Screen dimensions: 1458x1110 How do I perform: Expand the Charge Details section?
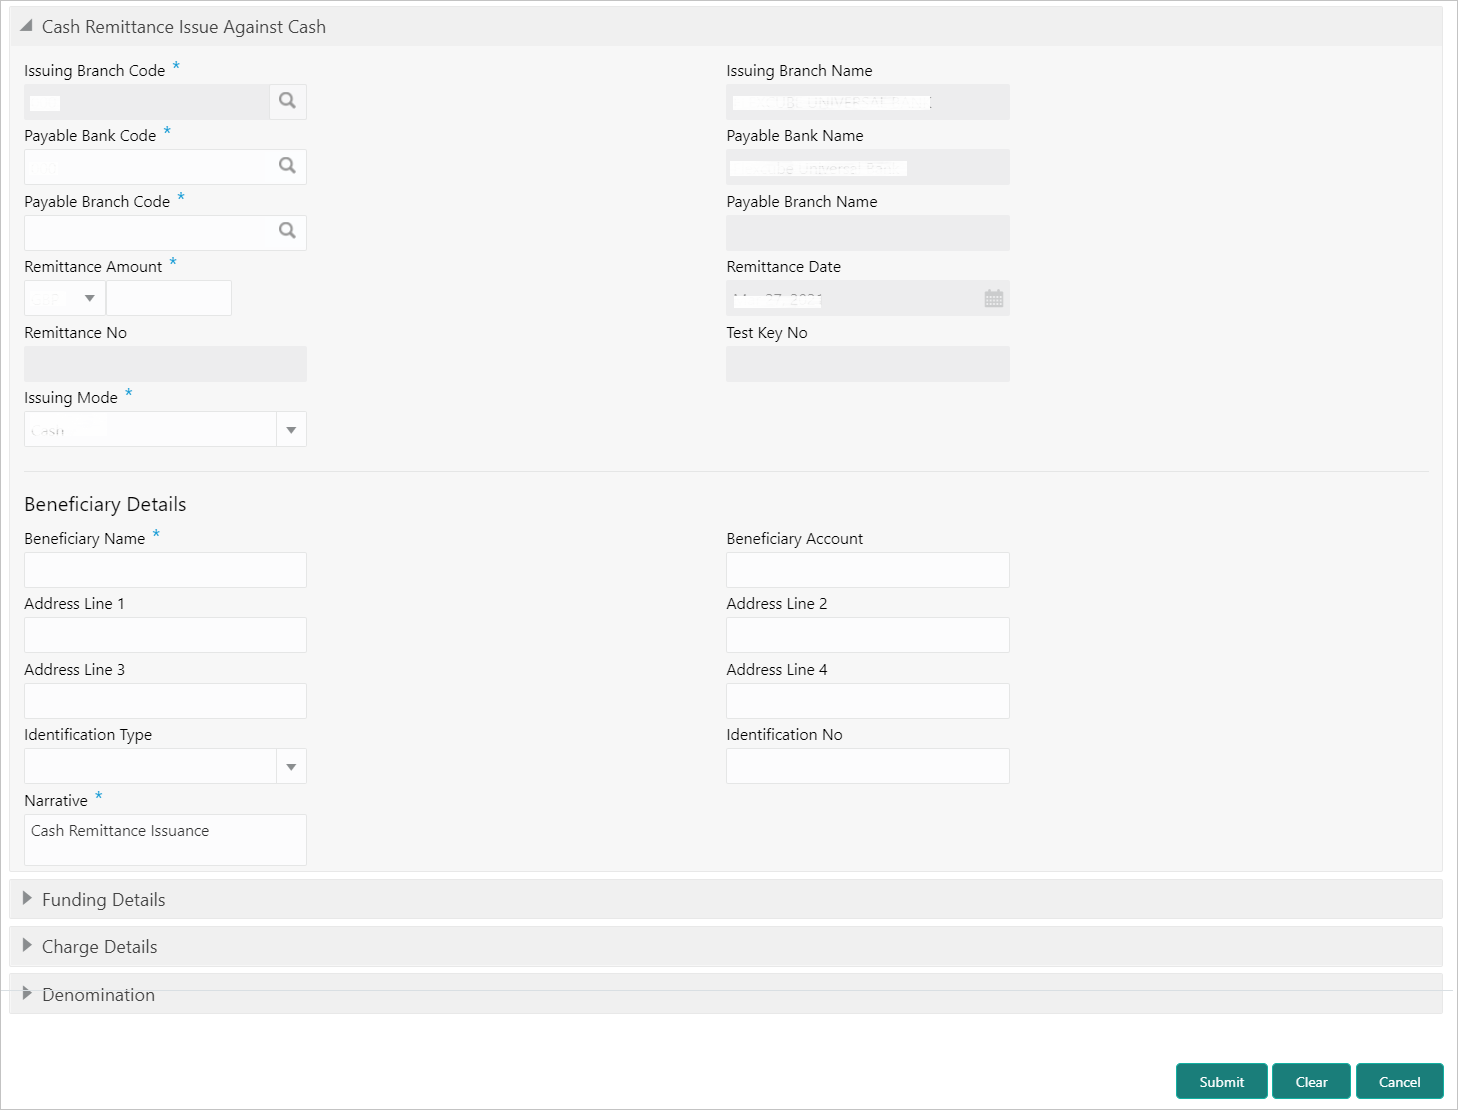tap(27, 946)
